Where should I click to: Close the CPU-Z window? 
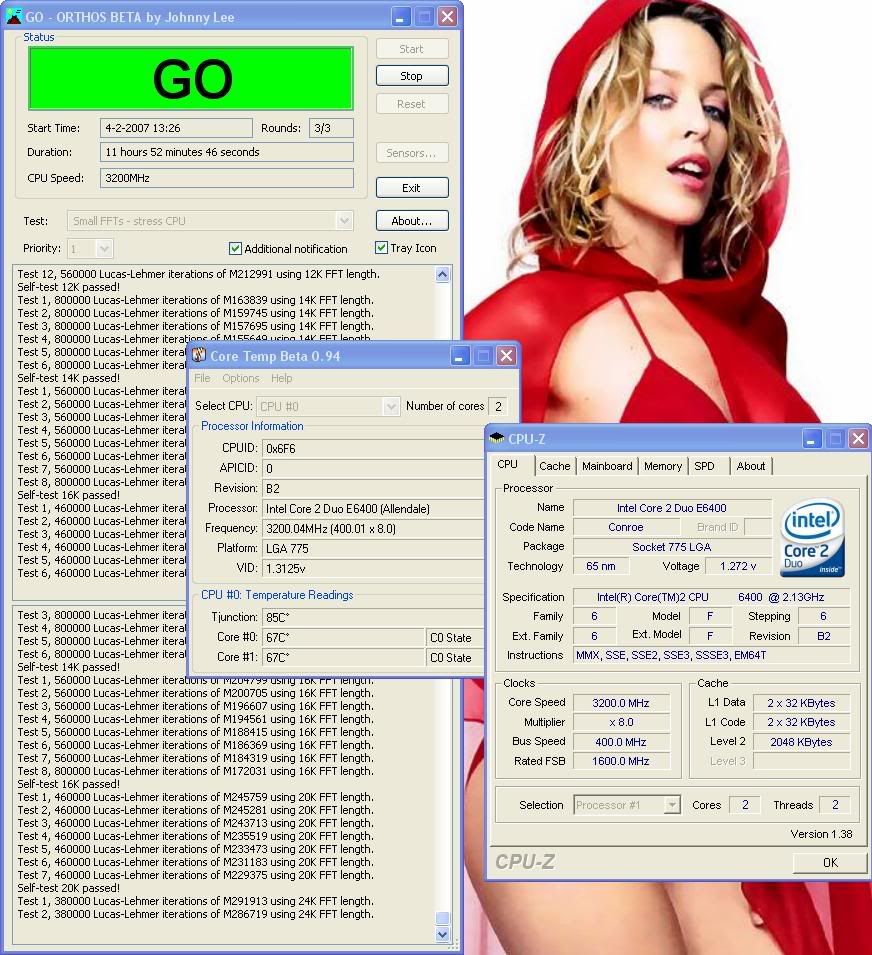(858, 439)
